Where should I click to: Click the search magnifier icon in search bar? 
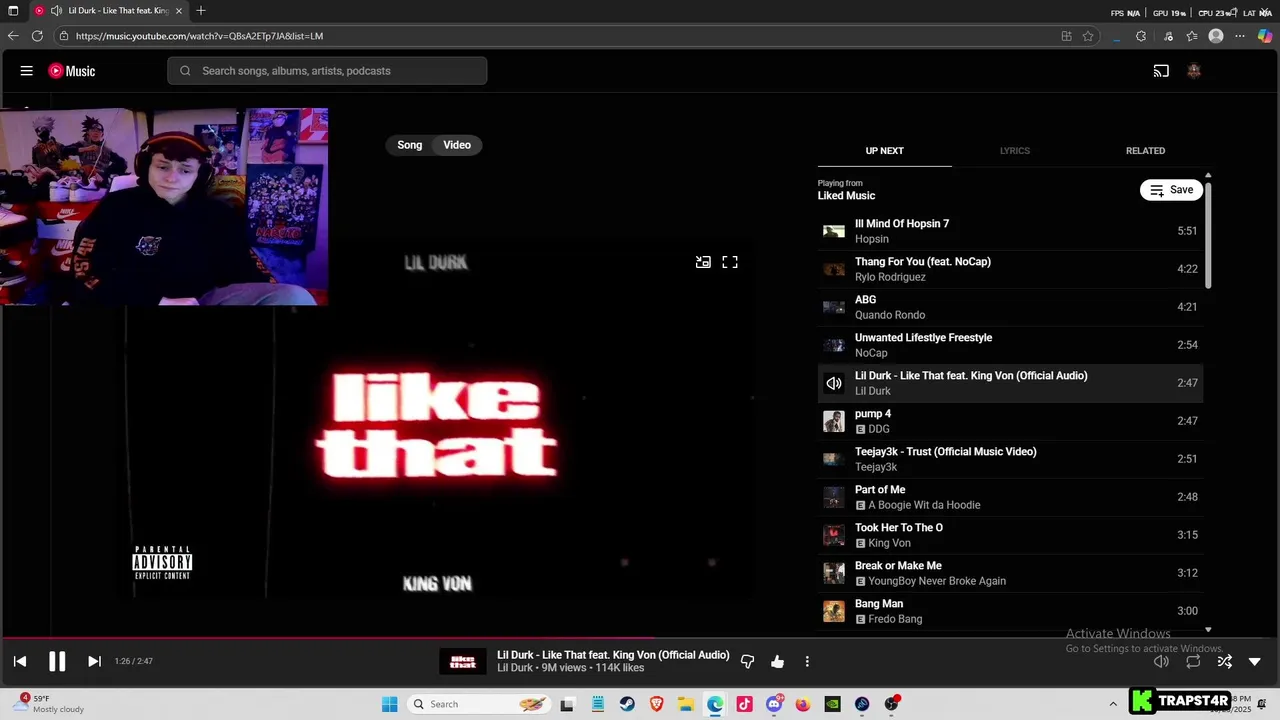click(x=185, y=71)
